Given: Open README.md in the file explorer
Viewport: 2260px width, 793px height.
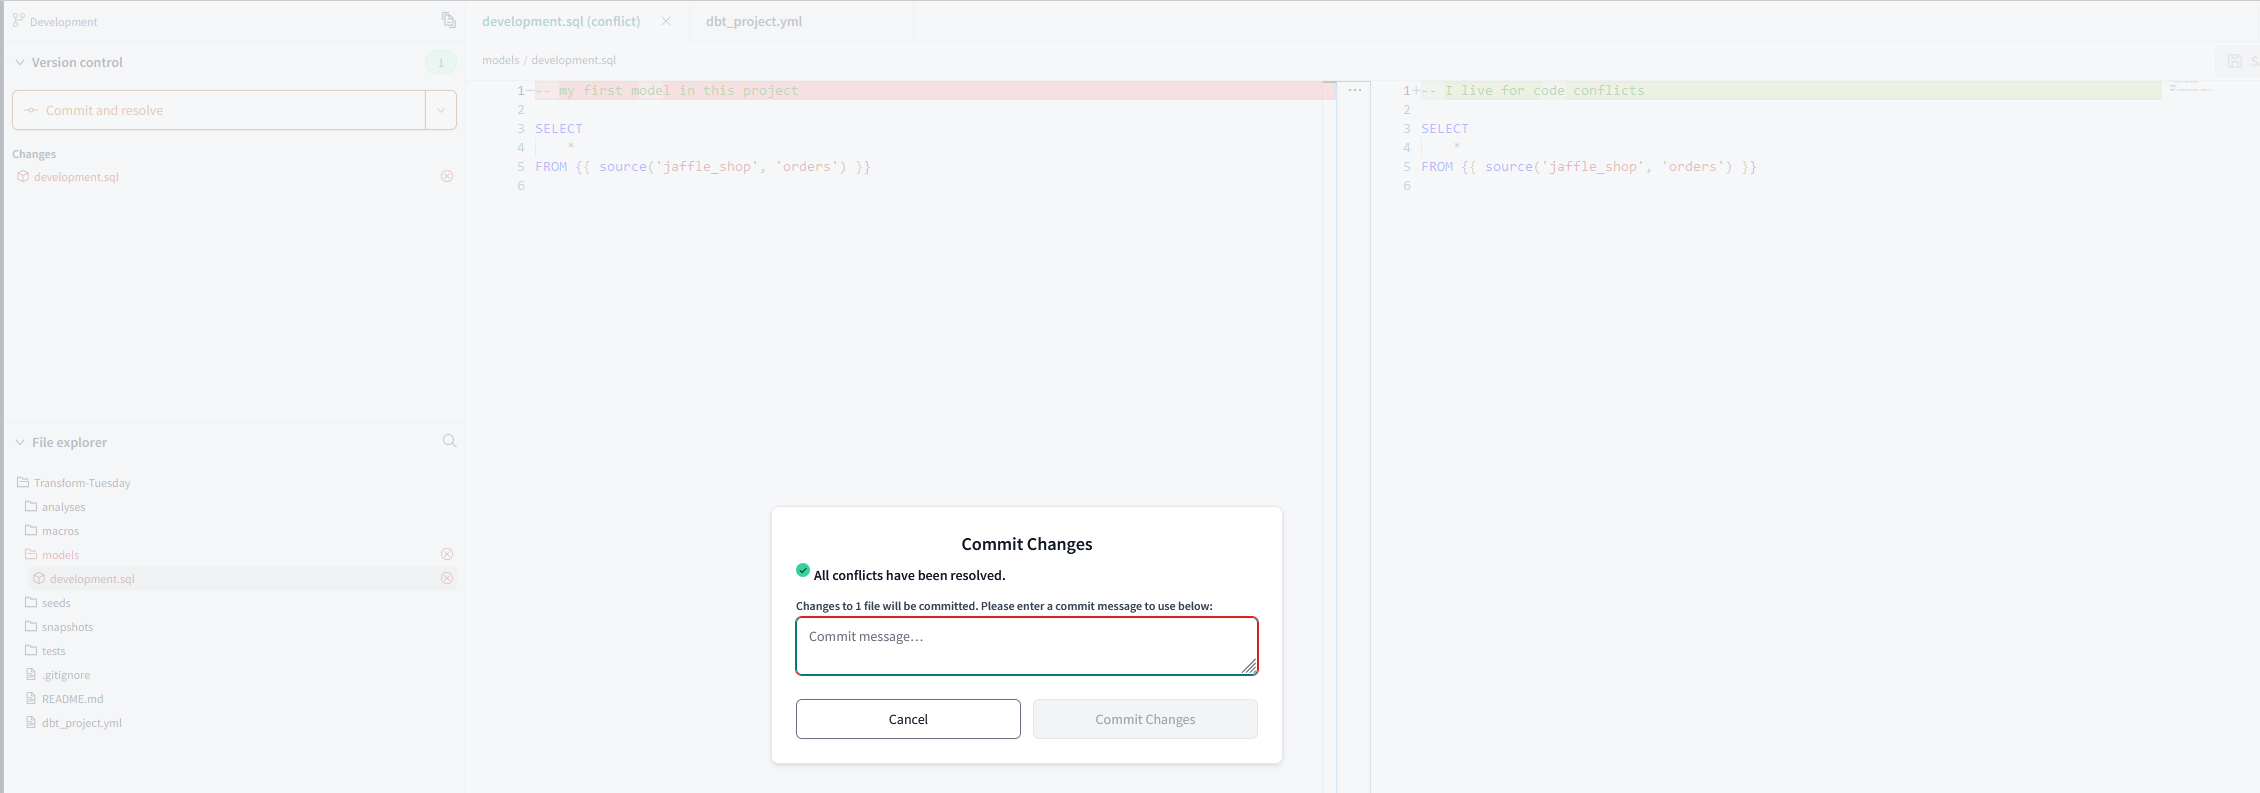Looking at the screenshot, I should (x=72, y=699).
